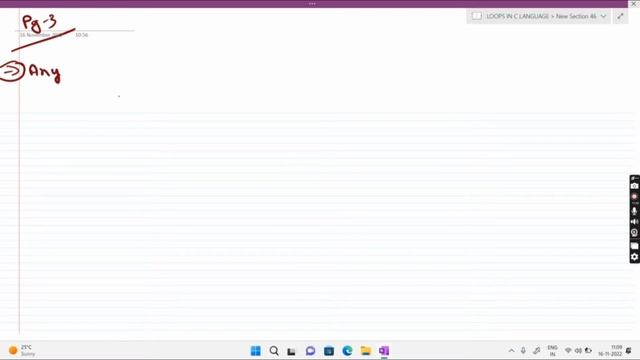This screenshot has height=360, width=640.
Task: Toggle the recorder microphone
Action: (x=634, y=211)
